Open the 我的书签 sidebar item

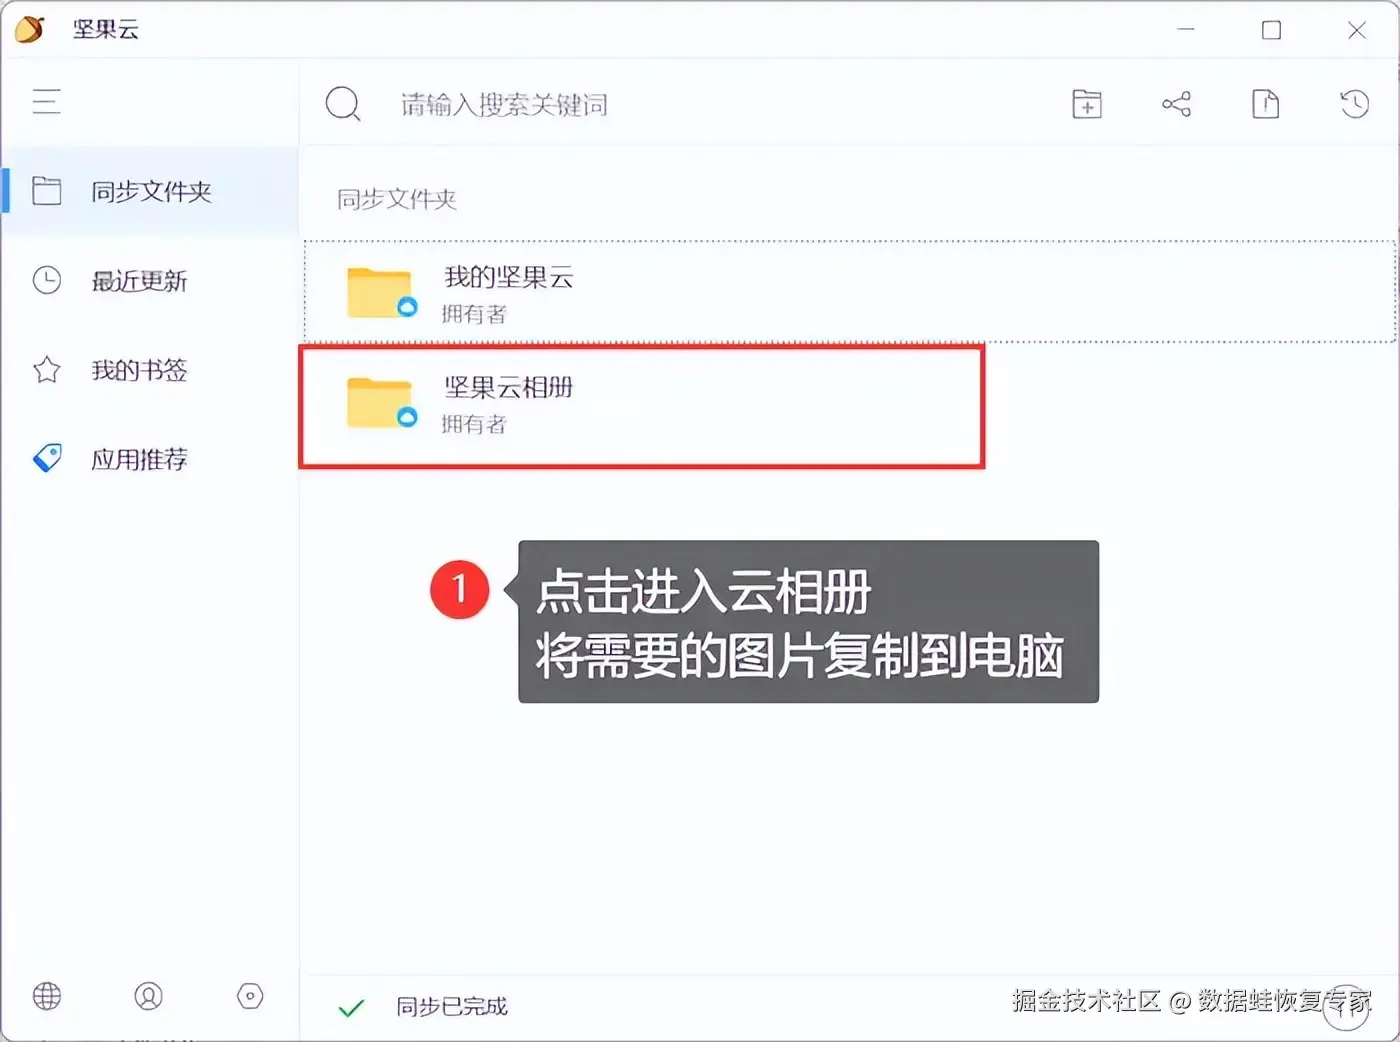pyautogui.click(x=150, y=370)
